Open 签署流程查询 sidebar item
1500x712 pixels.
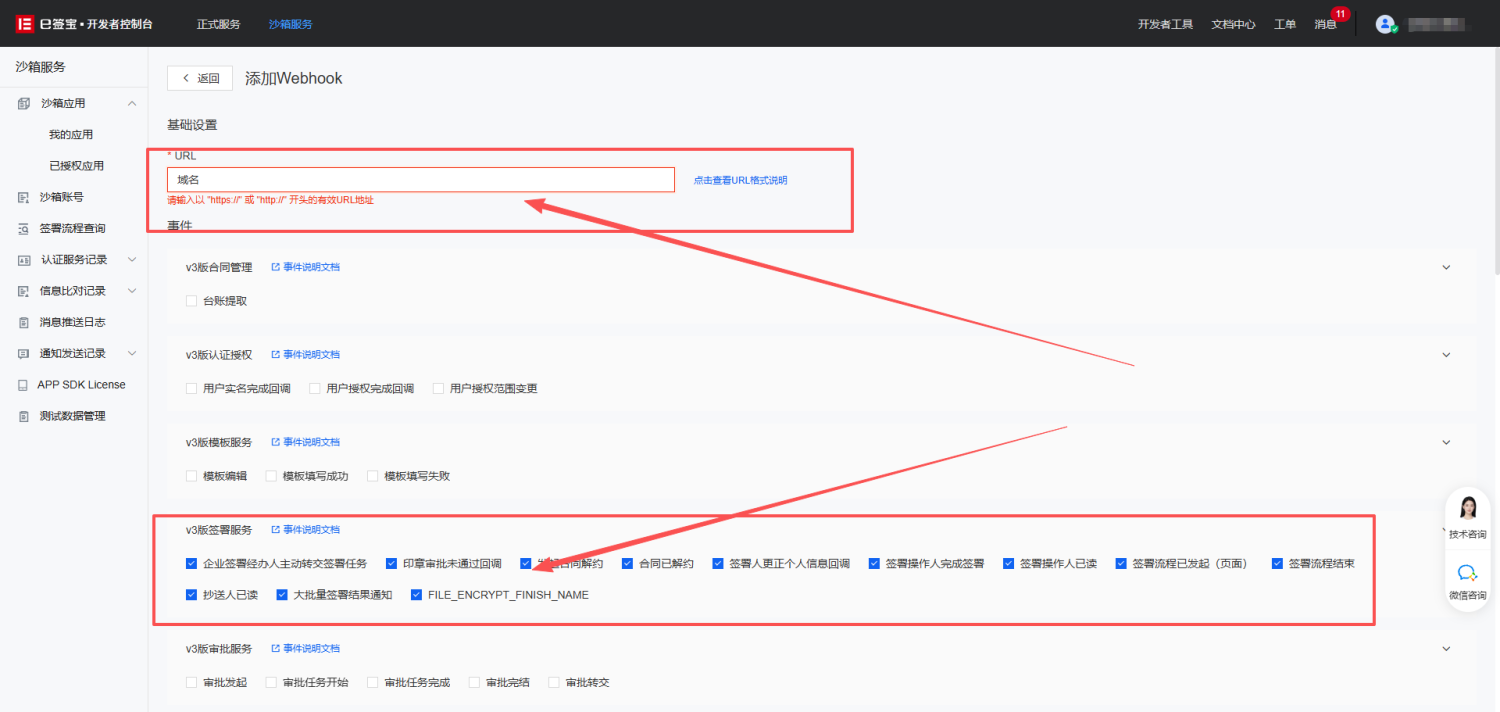pos(72,229)
